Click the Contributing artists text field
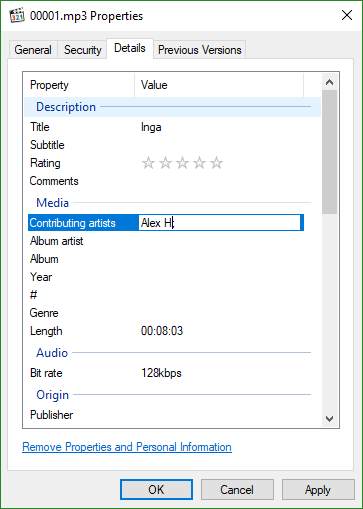 click(220, 223)
